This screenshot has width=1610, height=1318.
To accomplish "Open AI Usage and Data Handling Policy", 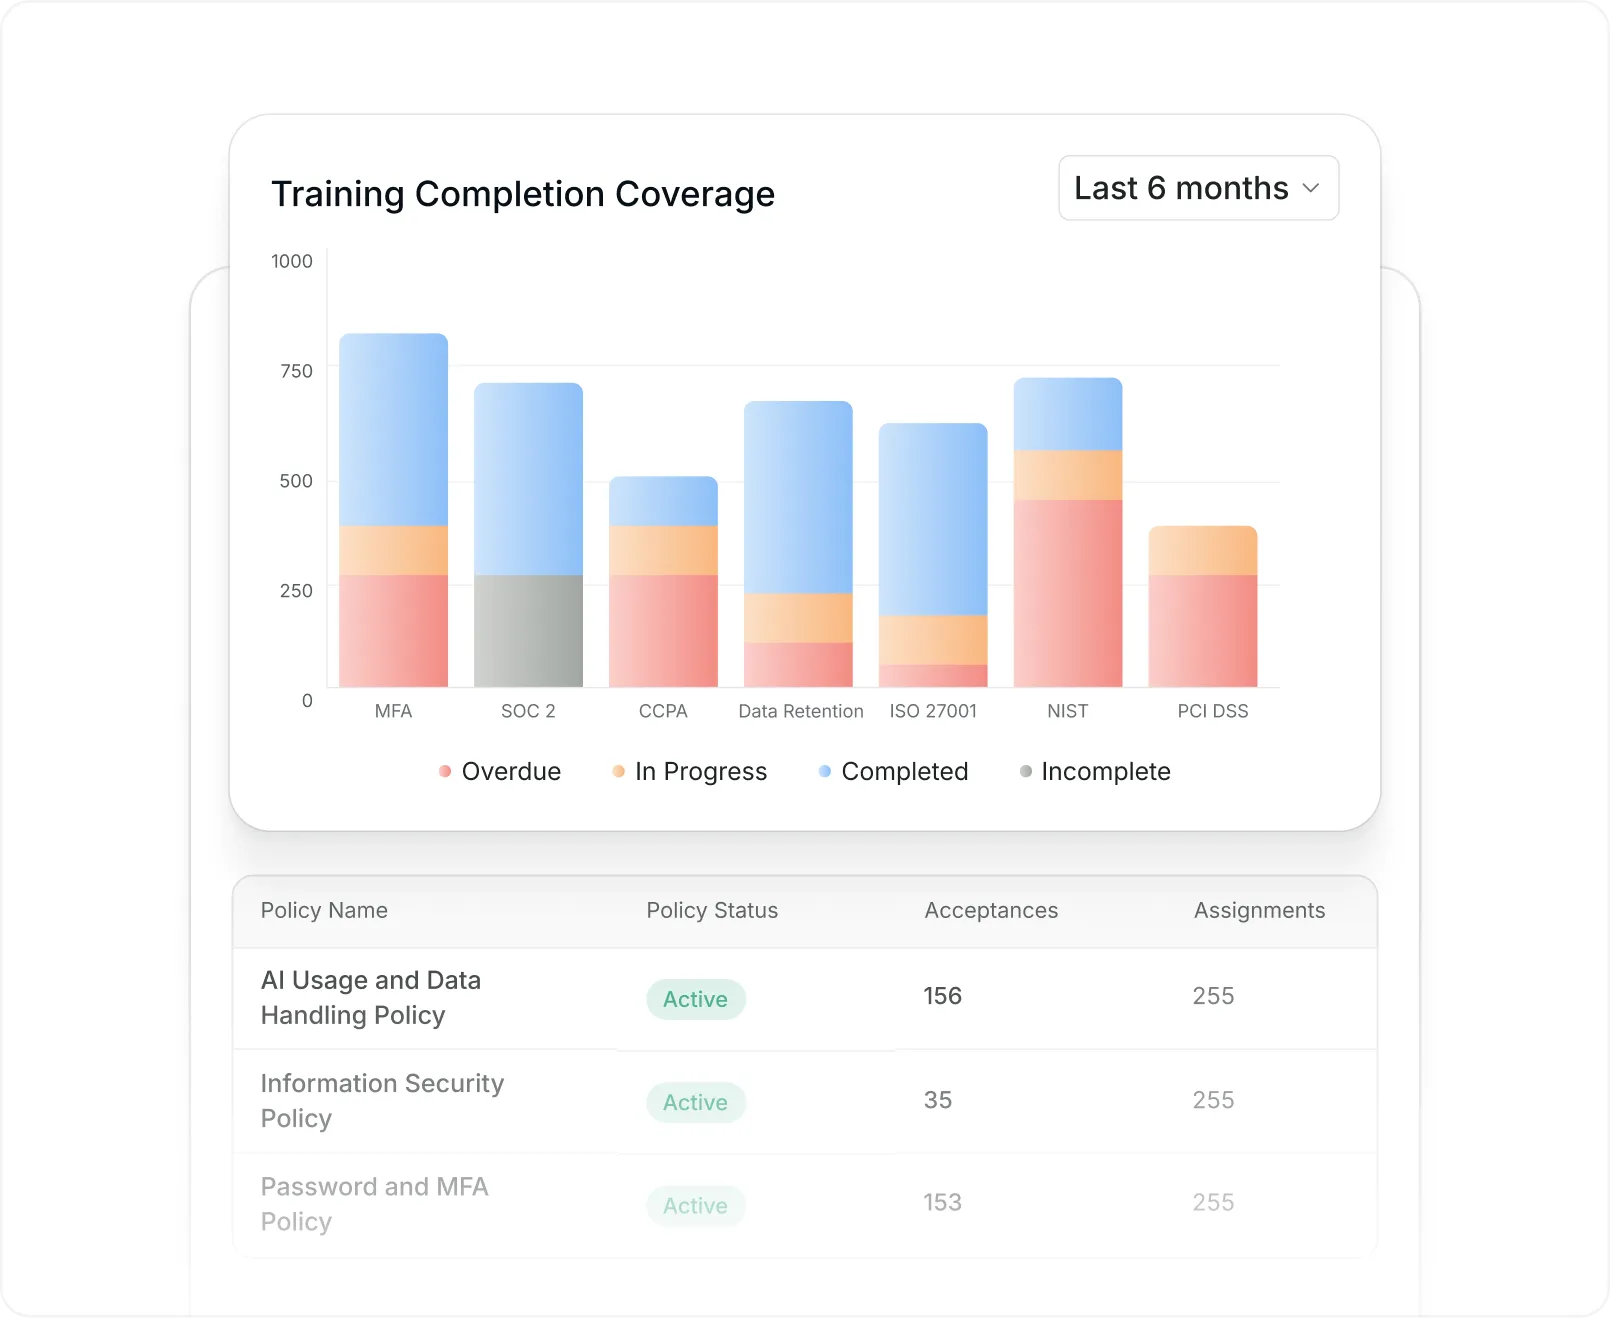I will coord(371,998).
